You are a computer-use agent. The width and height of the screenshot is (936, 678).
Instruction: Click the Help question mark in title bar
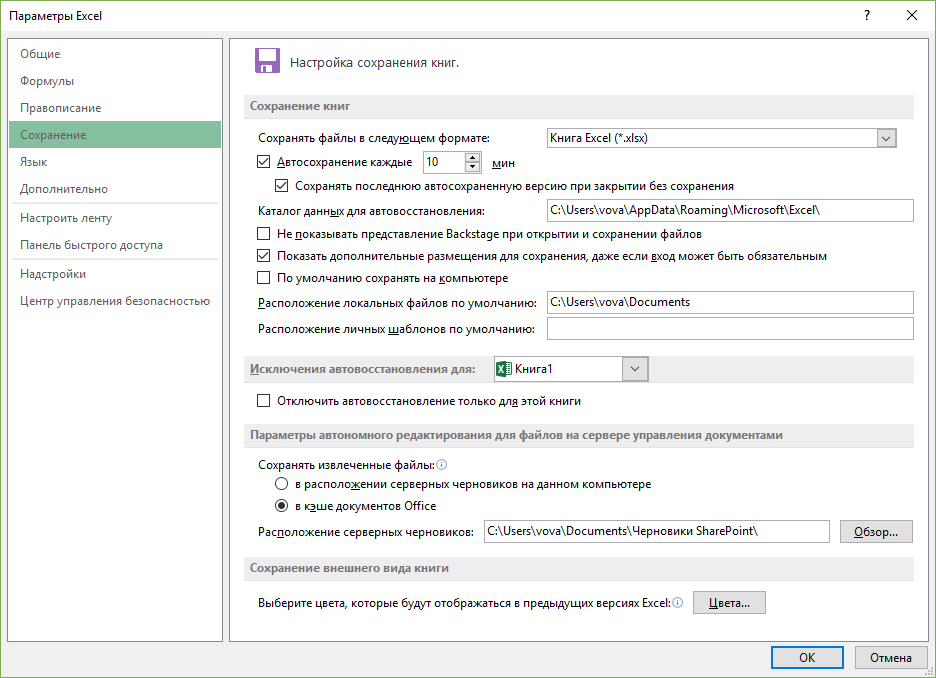(x=866, y=15)
